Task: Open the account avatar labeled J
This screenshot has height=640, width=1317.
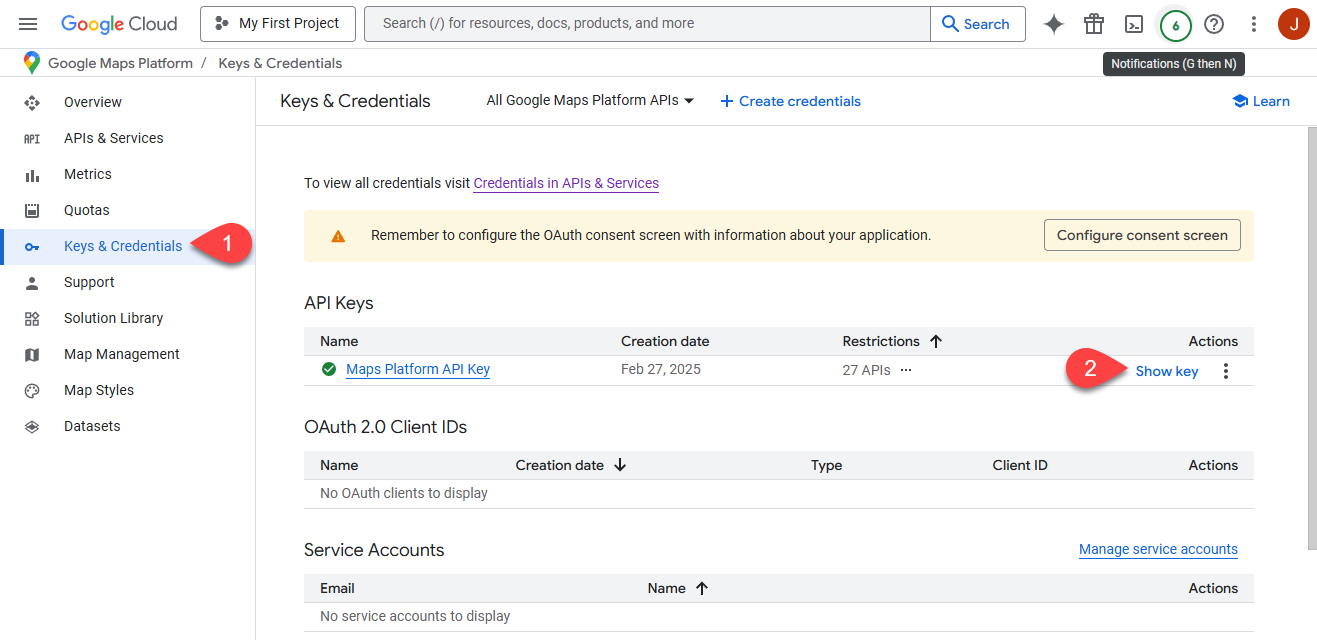Action: (1294, 24)
